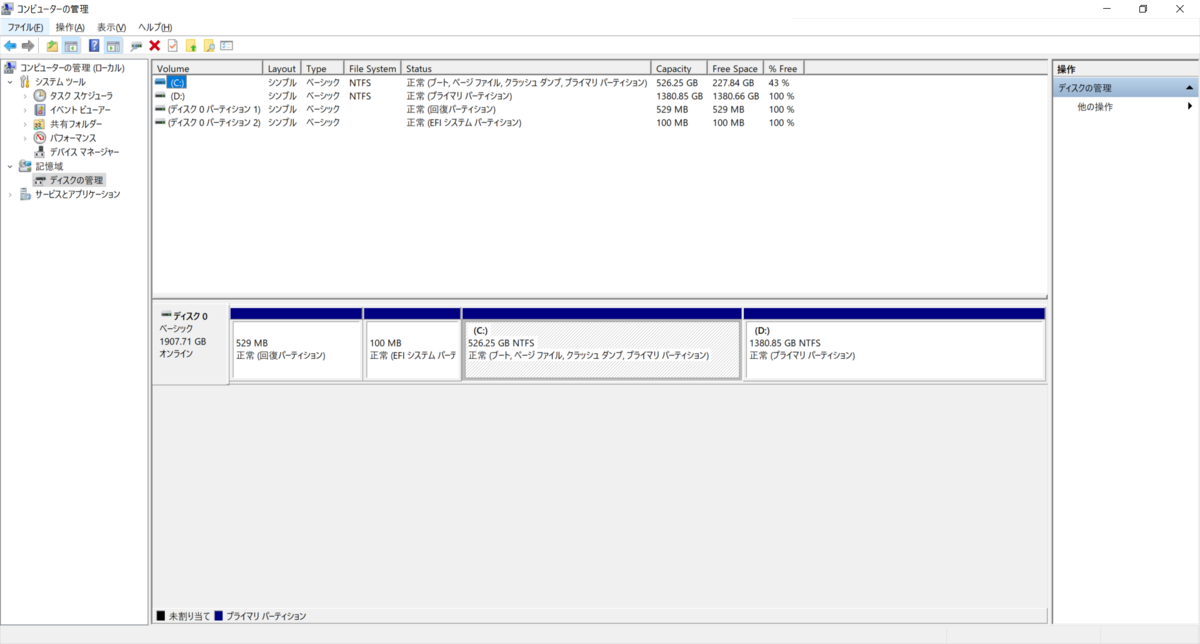This screenshot has width=1200, height=644.
Task: Click the コンピューターの管理 (ローカル) root icon
Action: click(10, 68)
